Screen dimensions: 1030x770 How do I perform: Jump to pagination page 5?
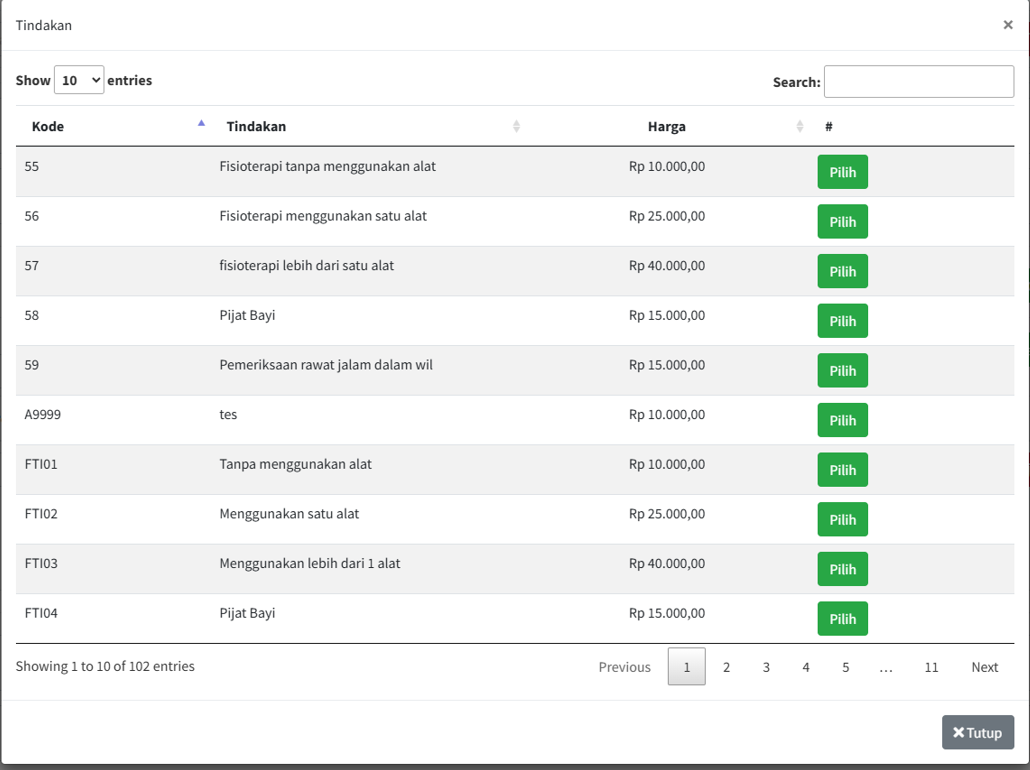coord(845,667)
